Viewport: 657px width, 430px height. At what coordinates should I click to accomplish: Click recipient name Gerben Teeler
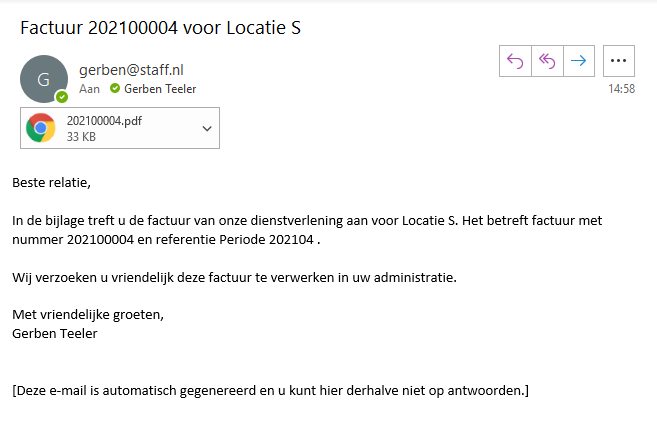click(x=160, y=89)
